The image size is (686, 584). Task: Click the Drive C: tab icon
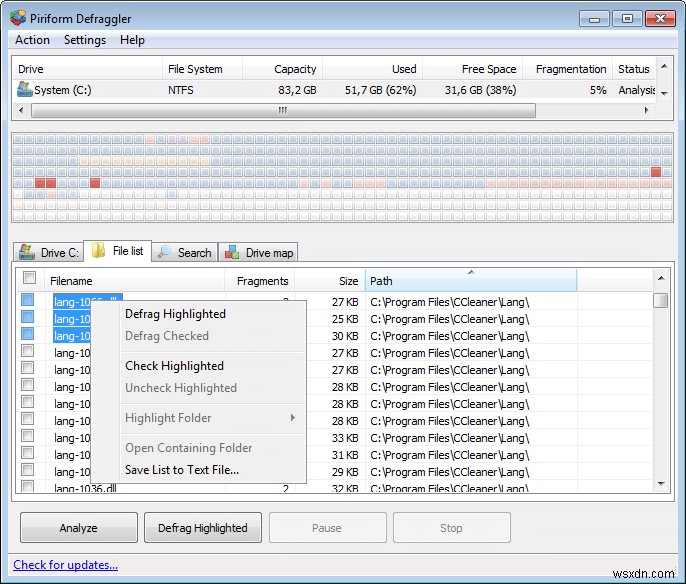click(x=27, y=253)
